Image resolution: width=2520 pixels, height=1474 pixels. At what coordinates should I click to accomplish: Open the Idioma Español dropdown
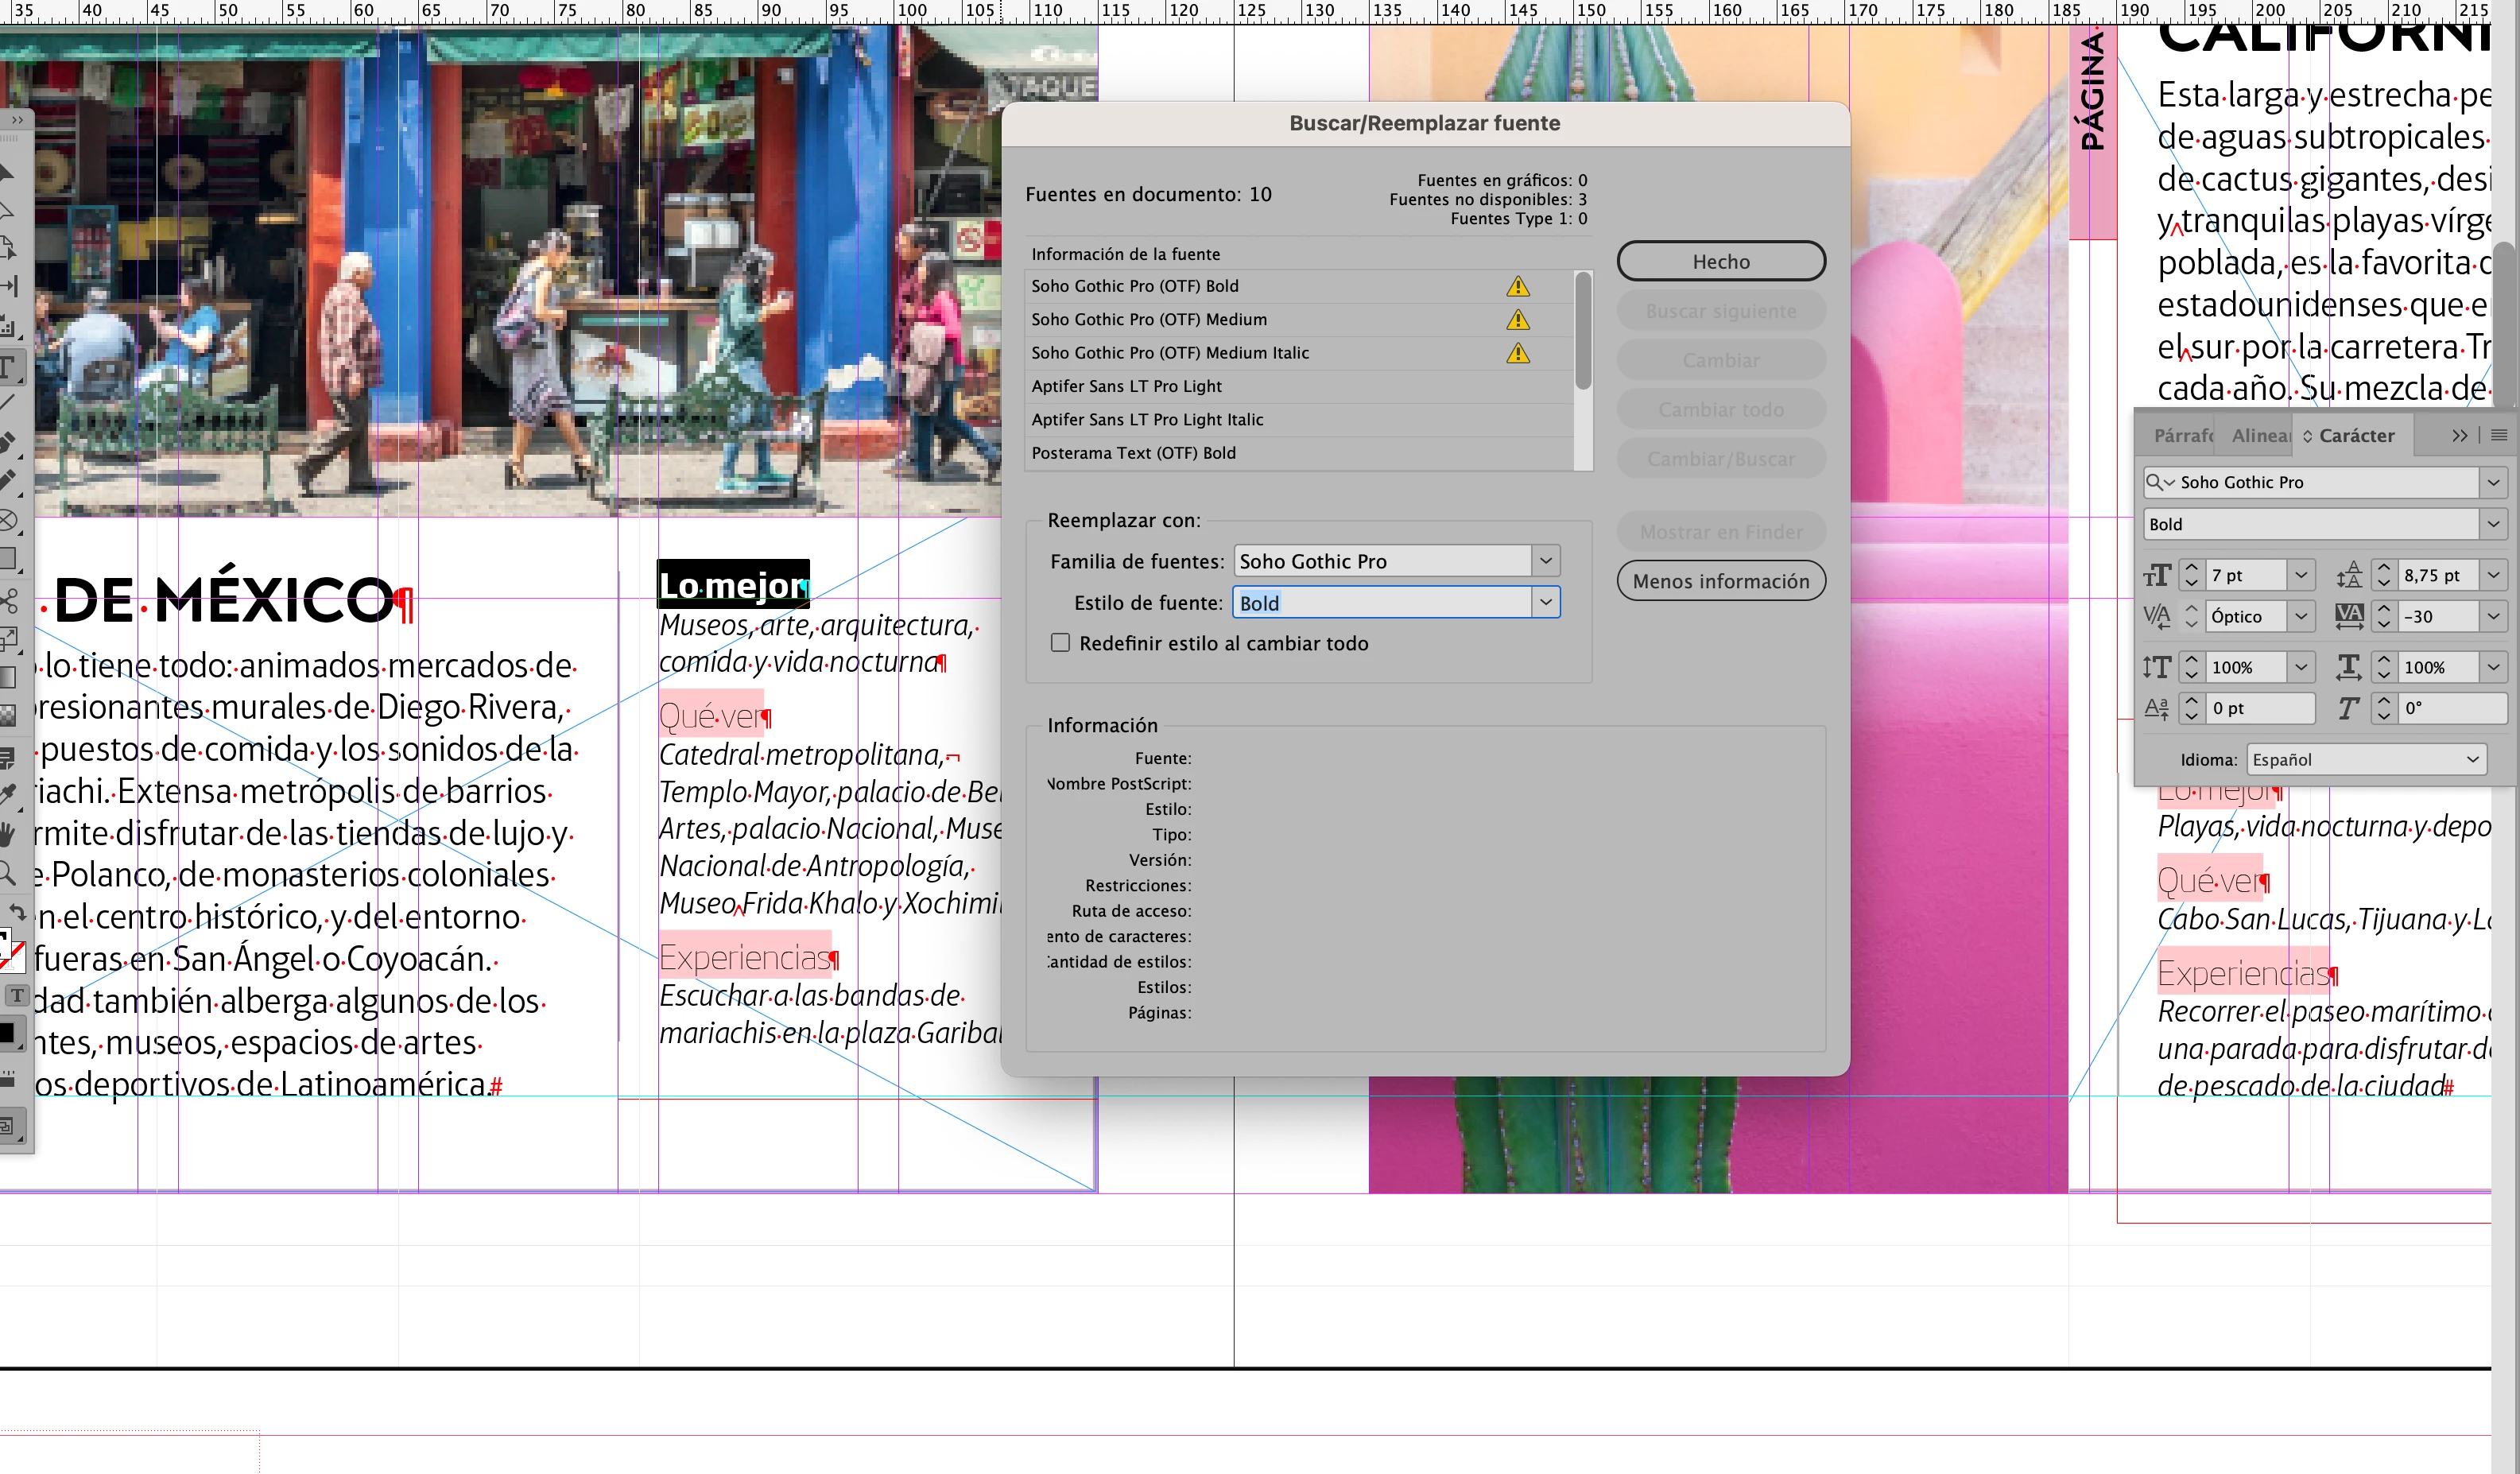pos(2365,759)
